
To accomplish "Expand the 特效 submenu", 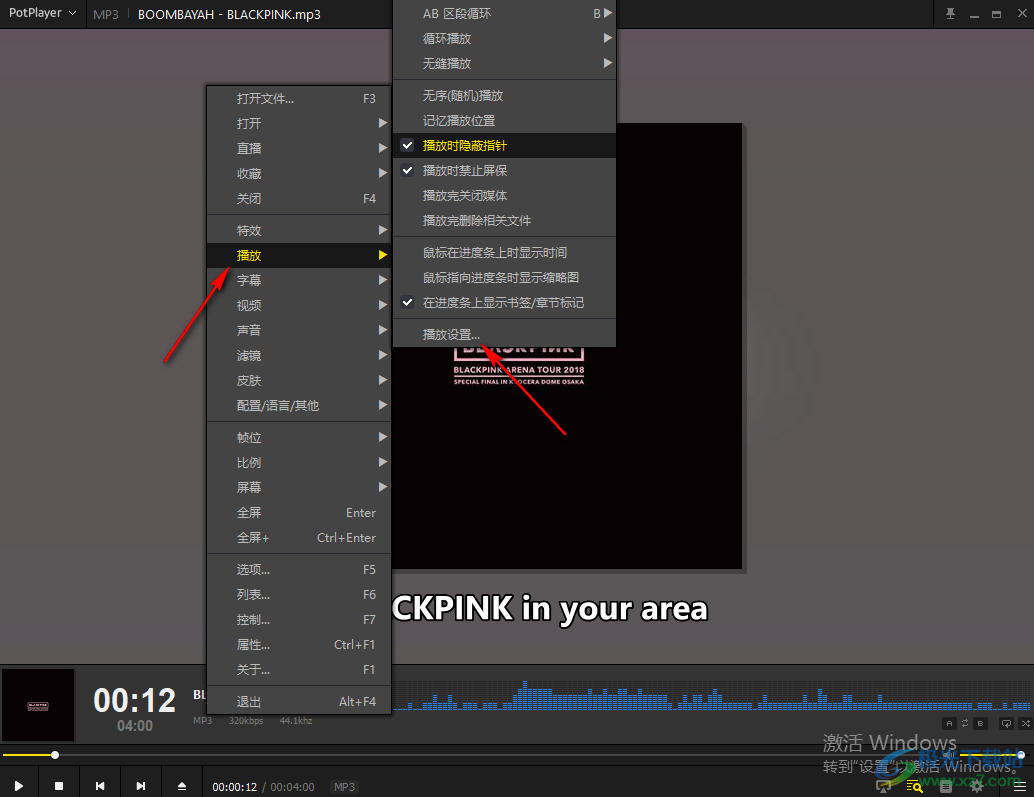I will 299,230.
